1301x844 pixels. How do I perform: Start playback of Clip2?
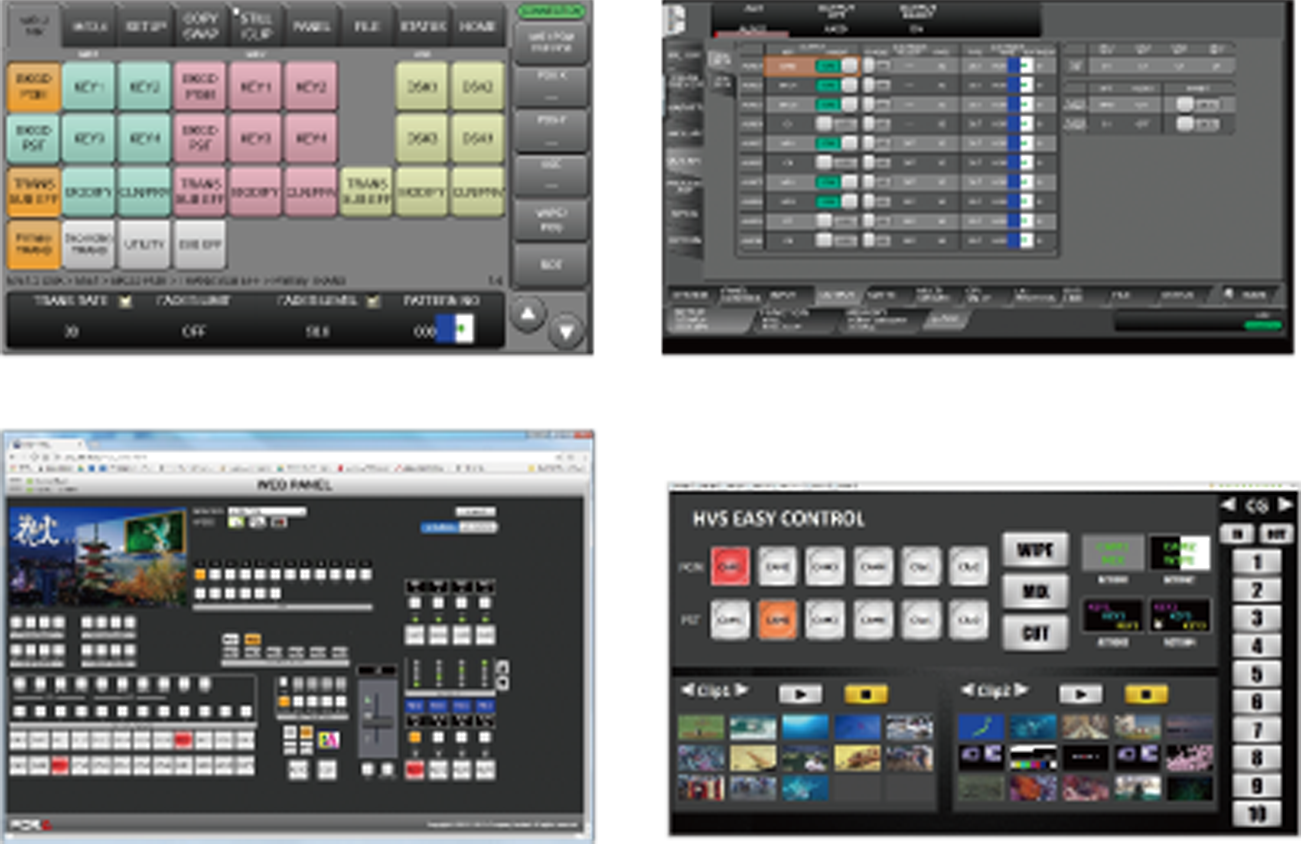[1081, 693]
